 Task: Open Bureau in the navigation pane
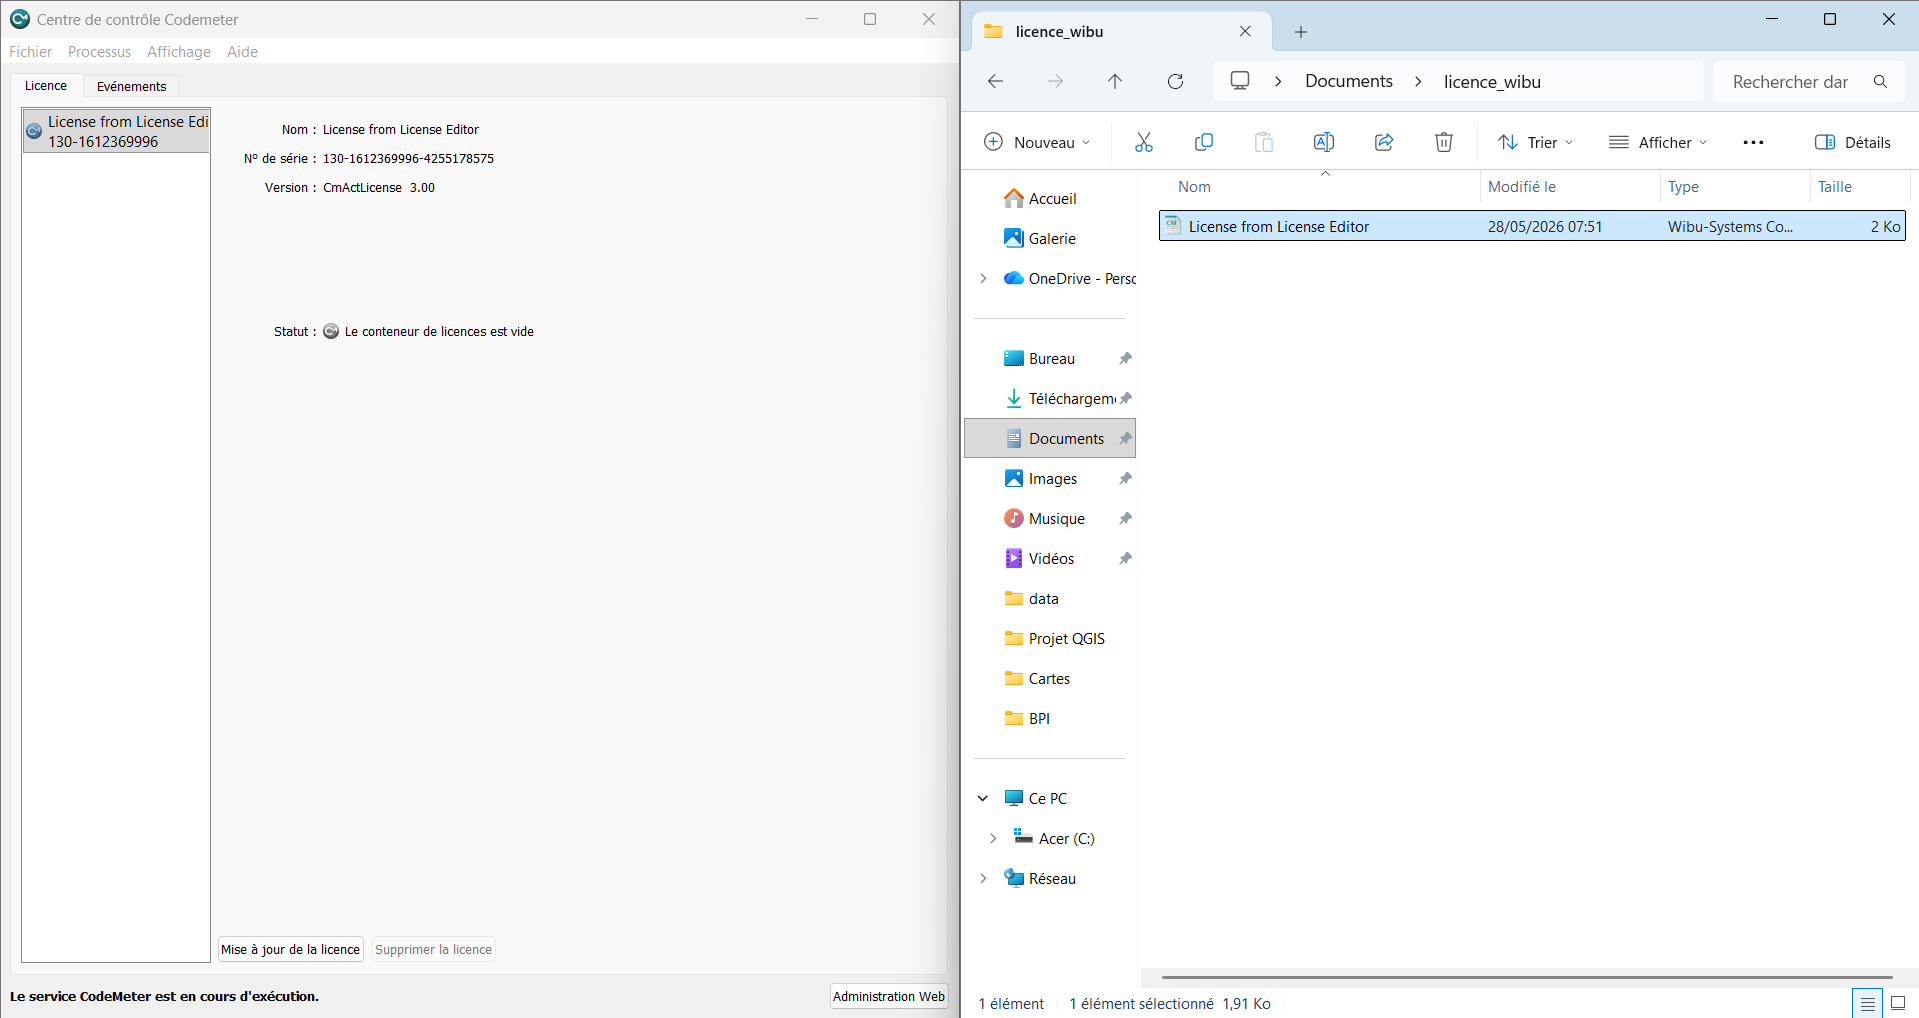tap(1052, 358)
